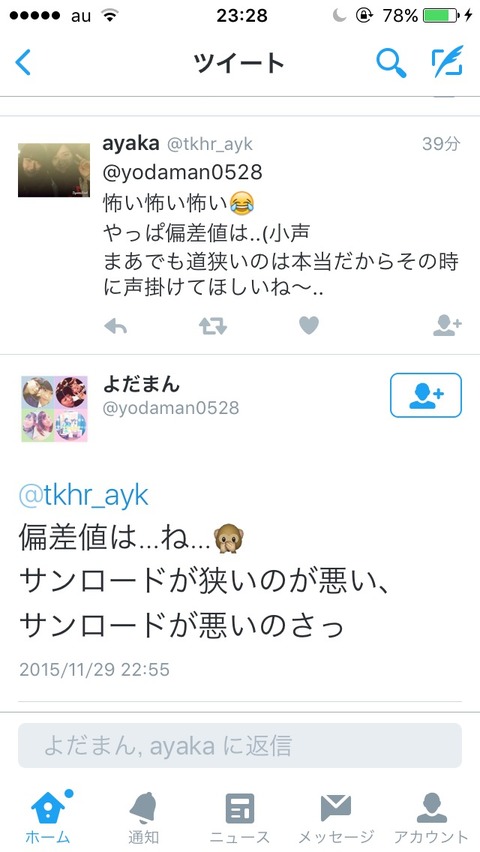480x852 pixels.
Task: Open the 通知 notifications tab
Action: (x=144, y=817)
